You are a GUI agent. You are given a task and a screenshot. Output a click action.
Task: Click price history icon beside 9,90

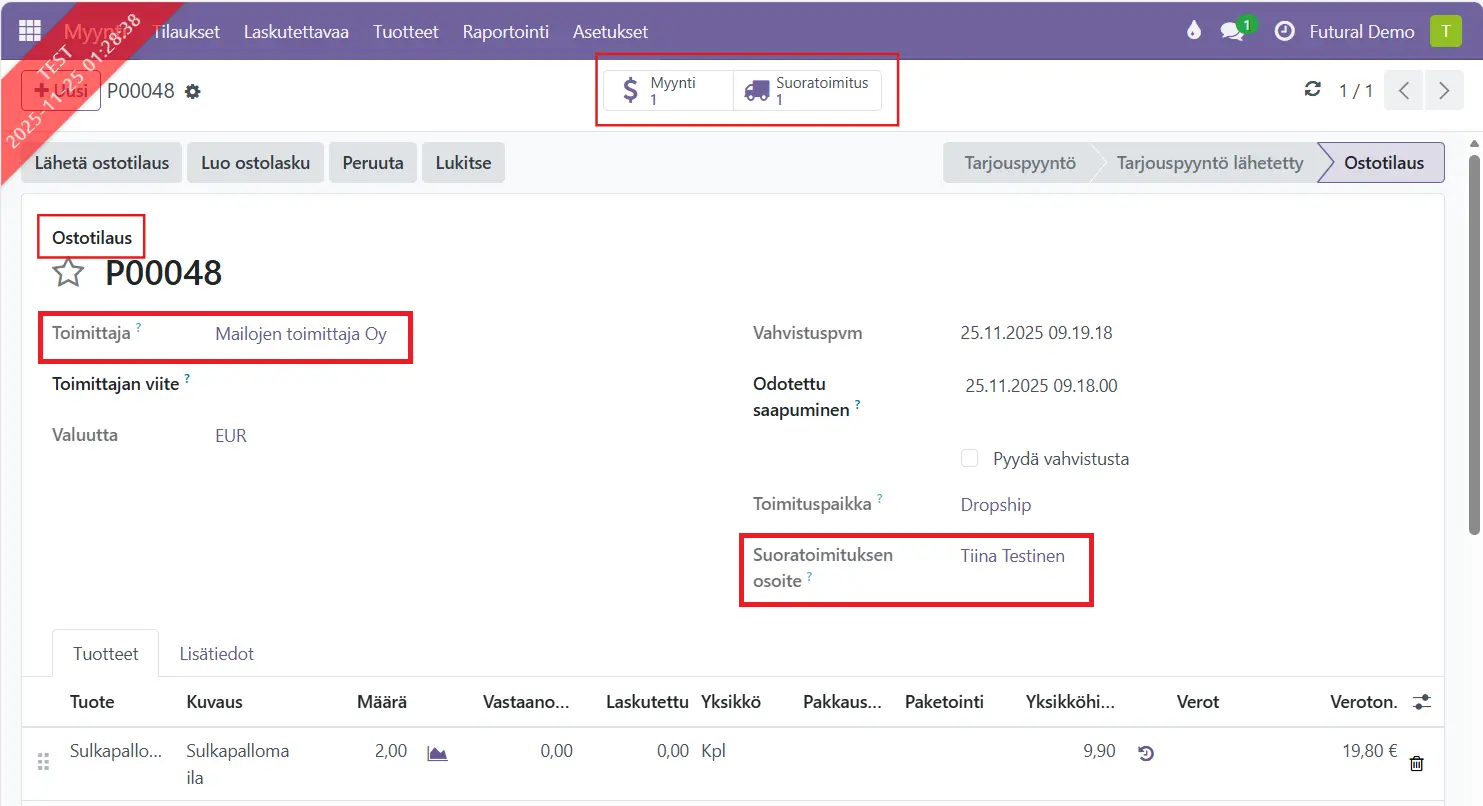coord(1146,753)
